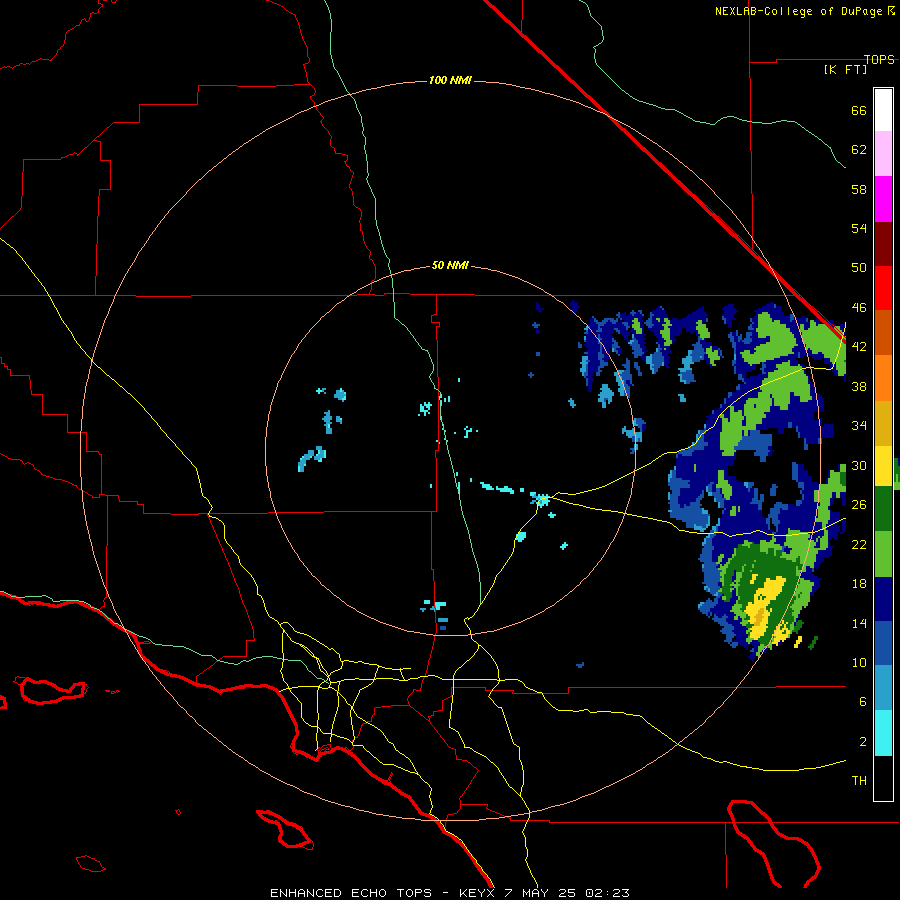Click the light pink 62K ft legend swatch
The width and height of the screenshot is (900, 900).
tap(883, 153)
